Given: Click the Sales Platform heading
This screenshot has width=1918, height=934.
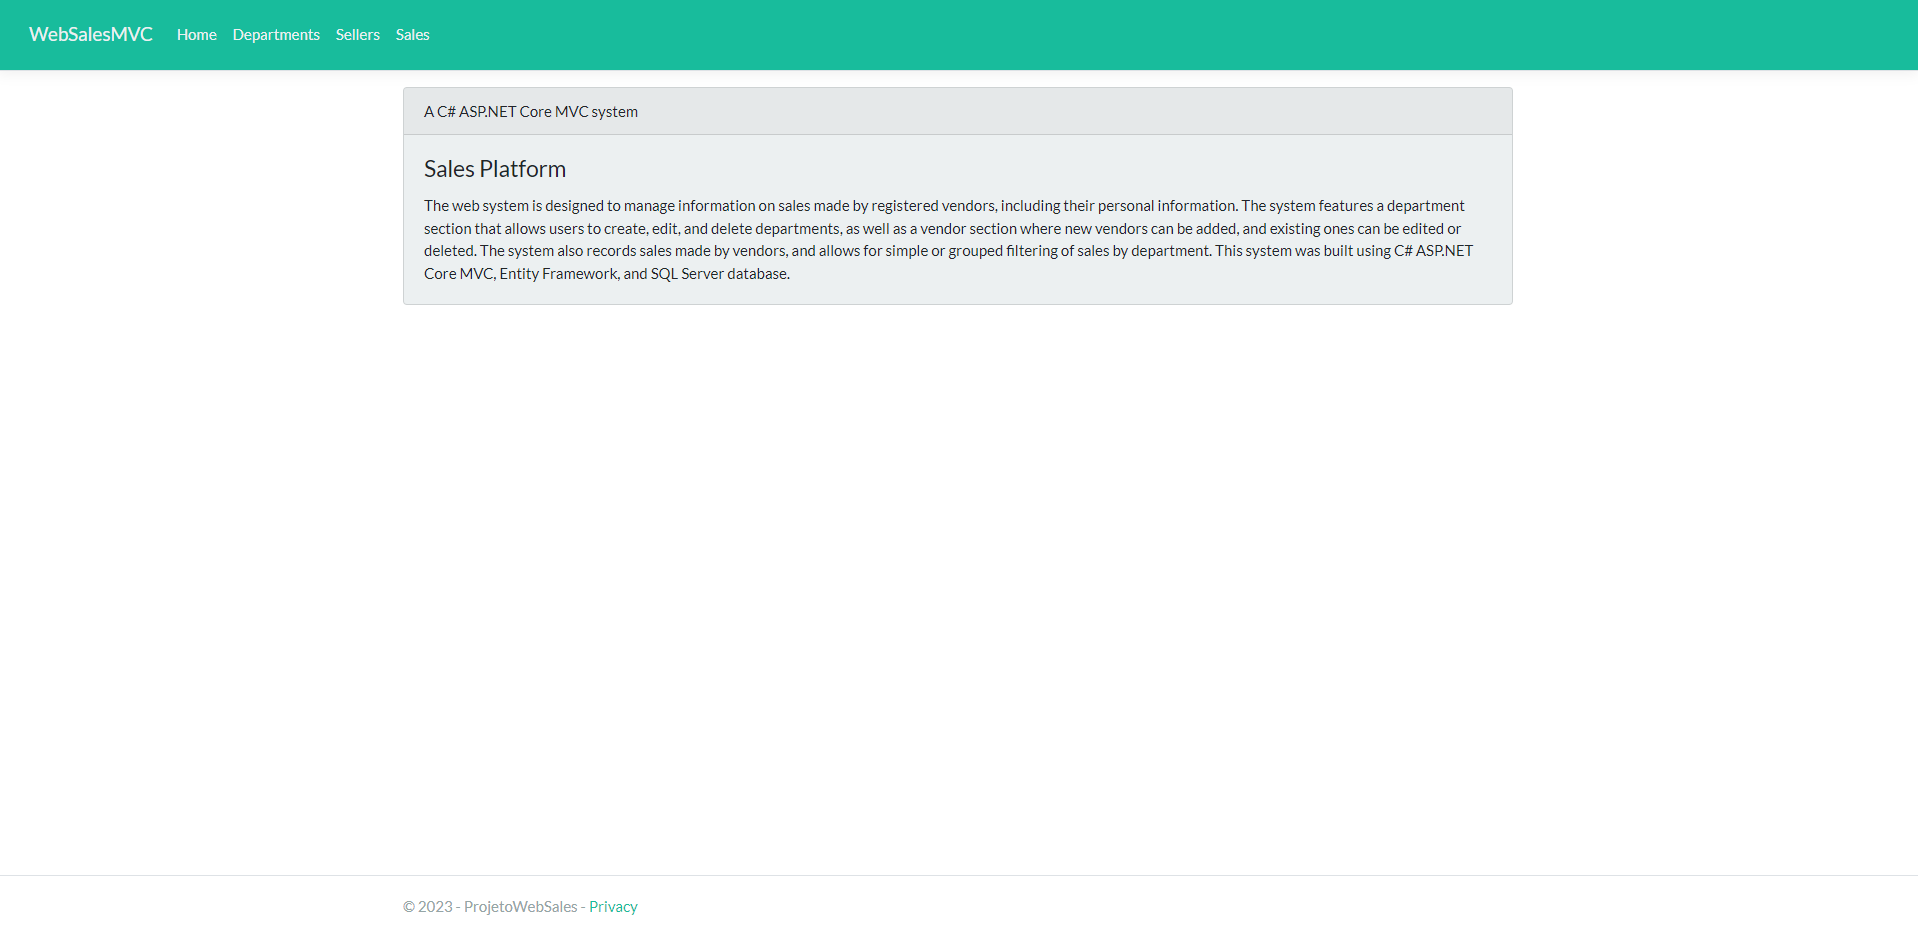Looking at the screenshot, I should tap(495, 168).
